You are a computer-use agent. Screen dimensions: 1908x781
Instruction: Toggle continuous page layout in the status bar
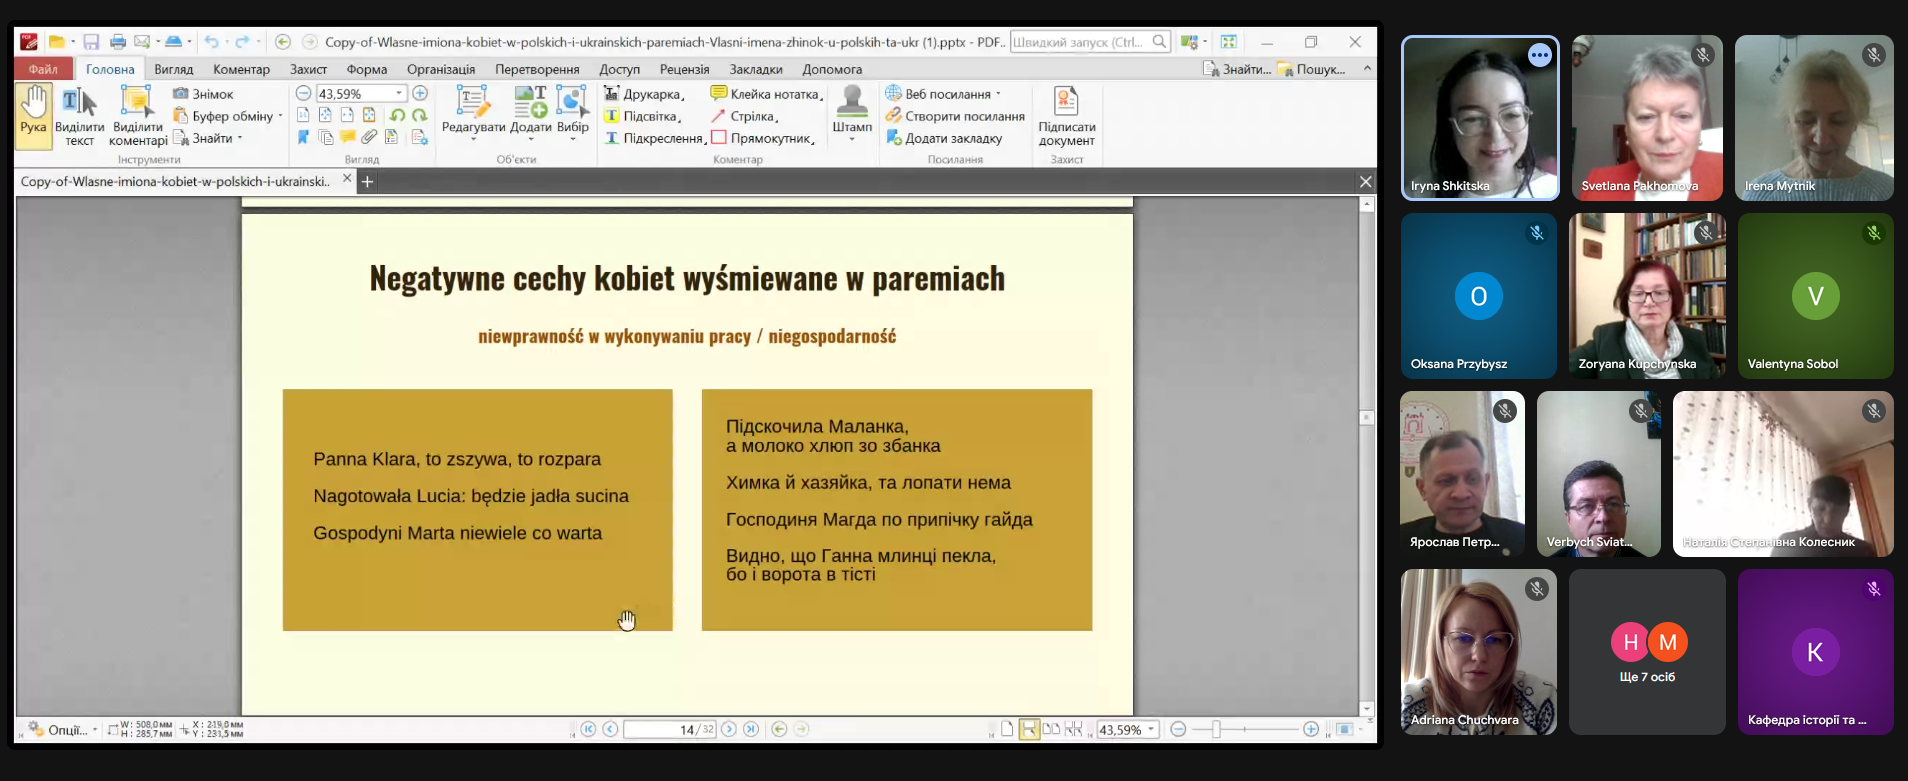click(1029, 729)
